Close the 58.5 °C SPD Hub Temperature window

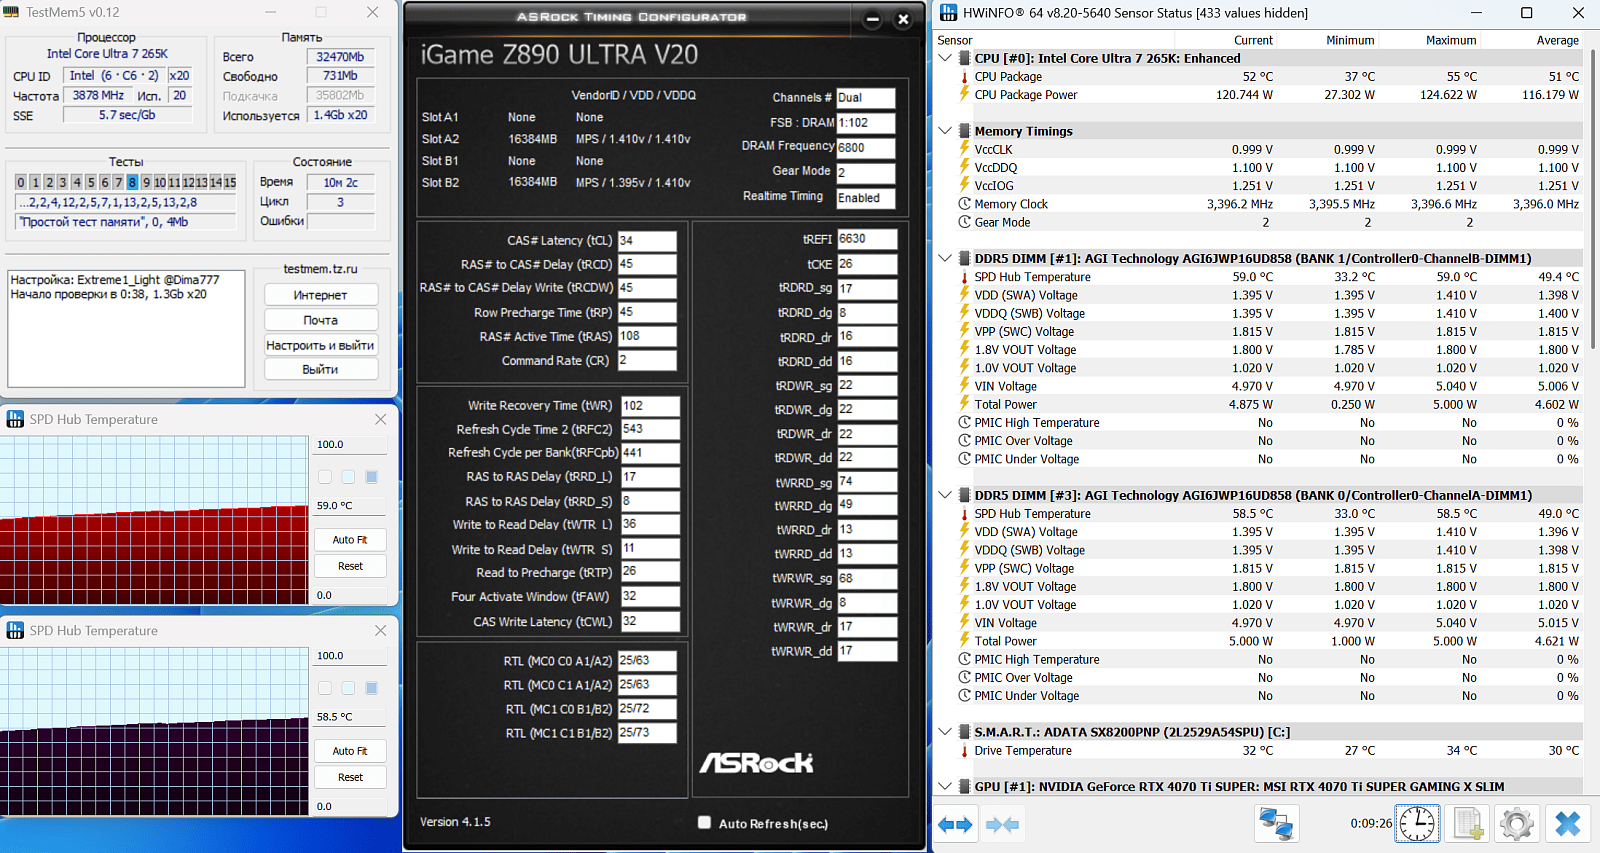click(380, 630)
